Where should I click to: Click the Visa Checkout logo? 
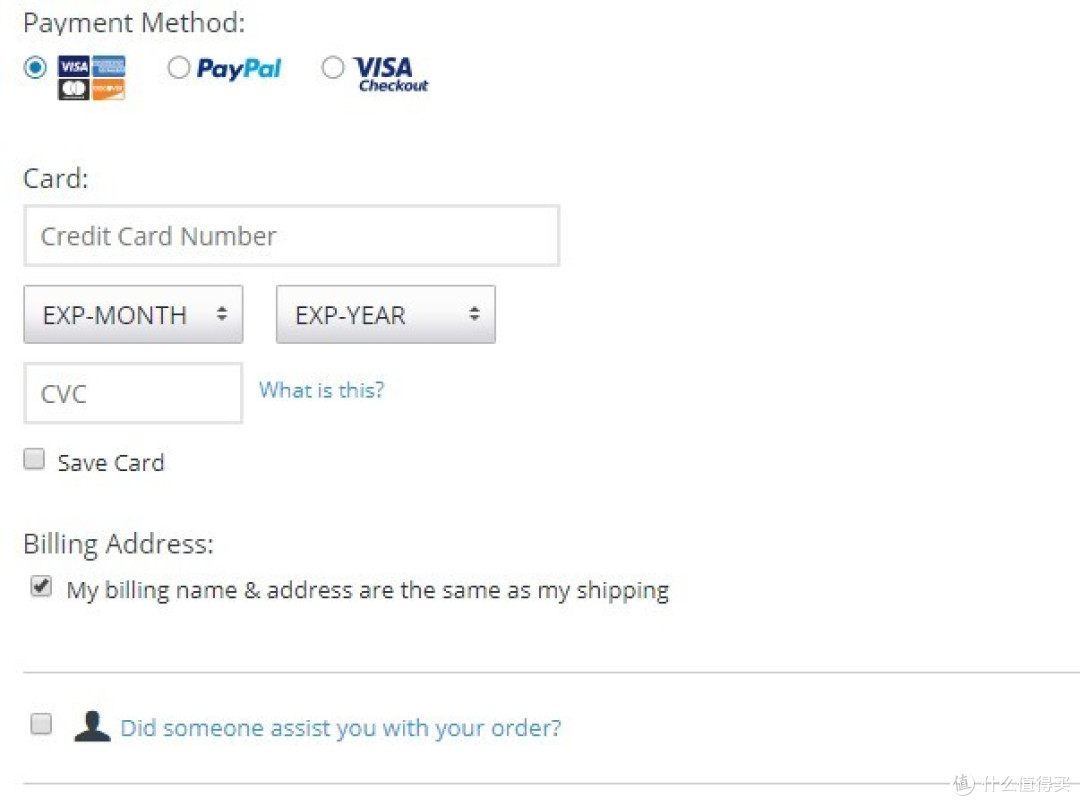point(391,74)
